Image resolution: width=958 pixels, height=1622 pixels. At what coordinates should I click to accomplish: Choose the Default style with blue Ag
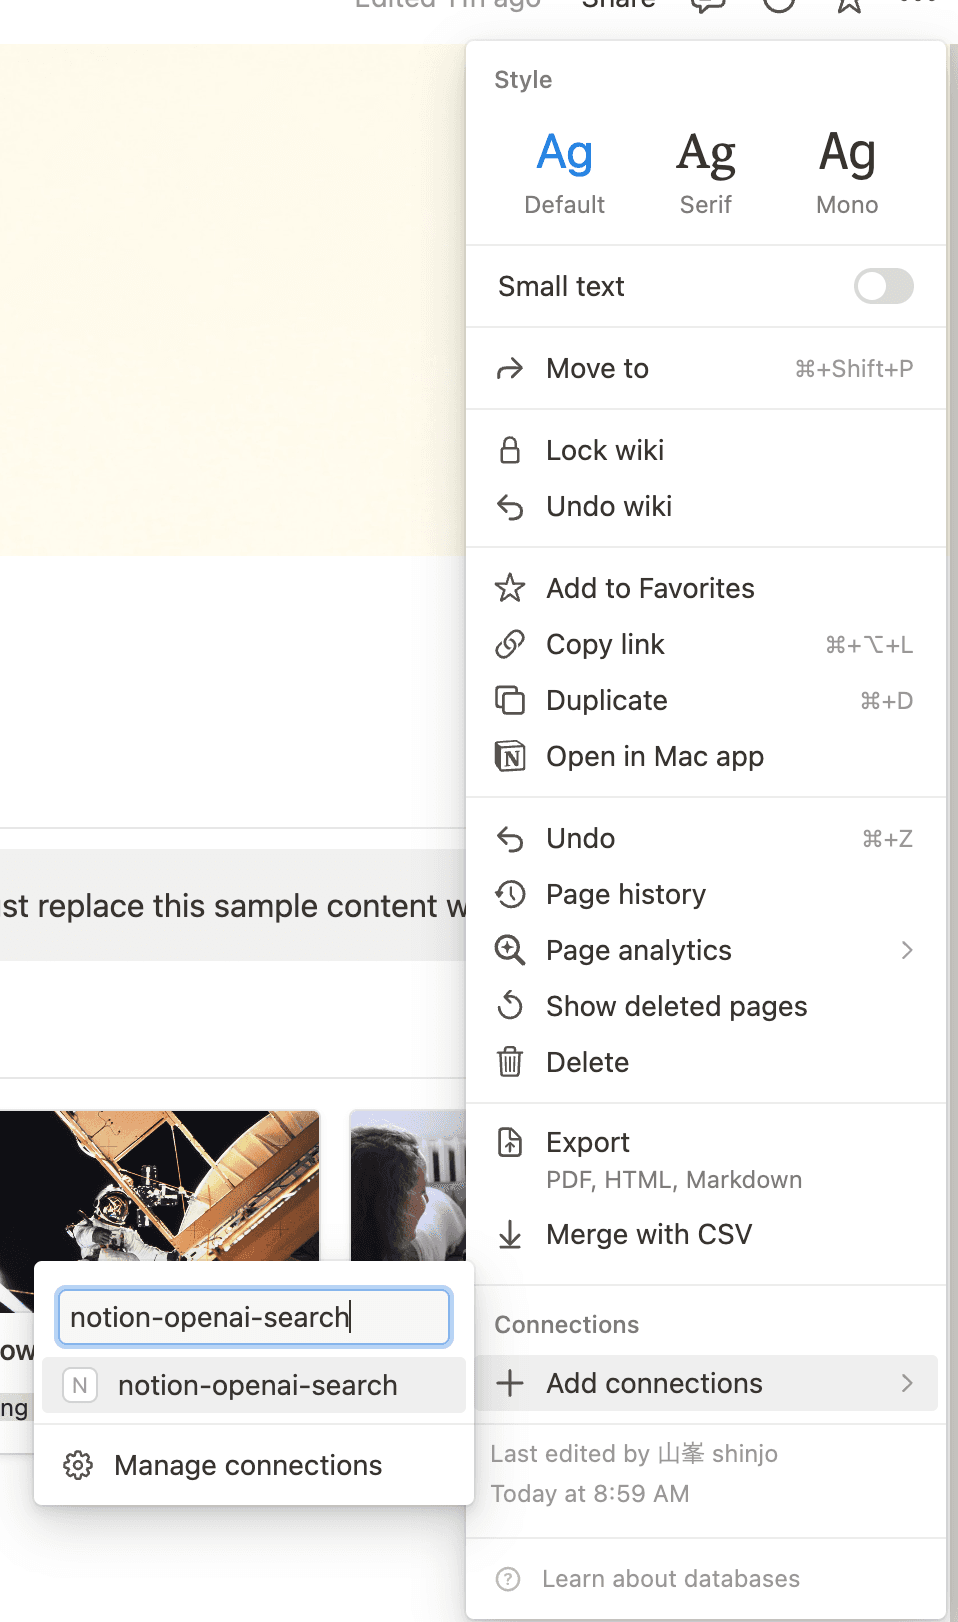click(564, 170)
